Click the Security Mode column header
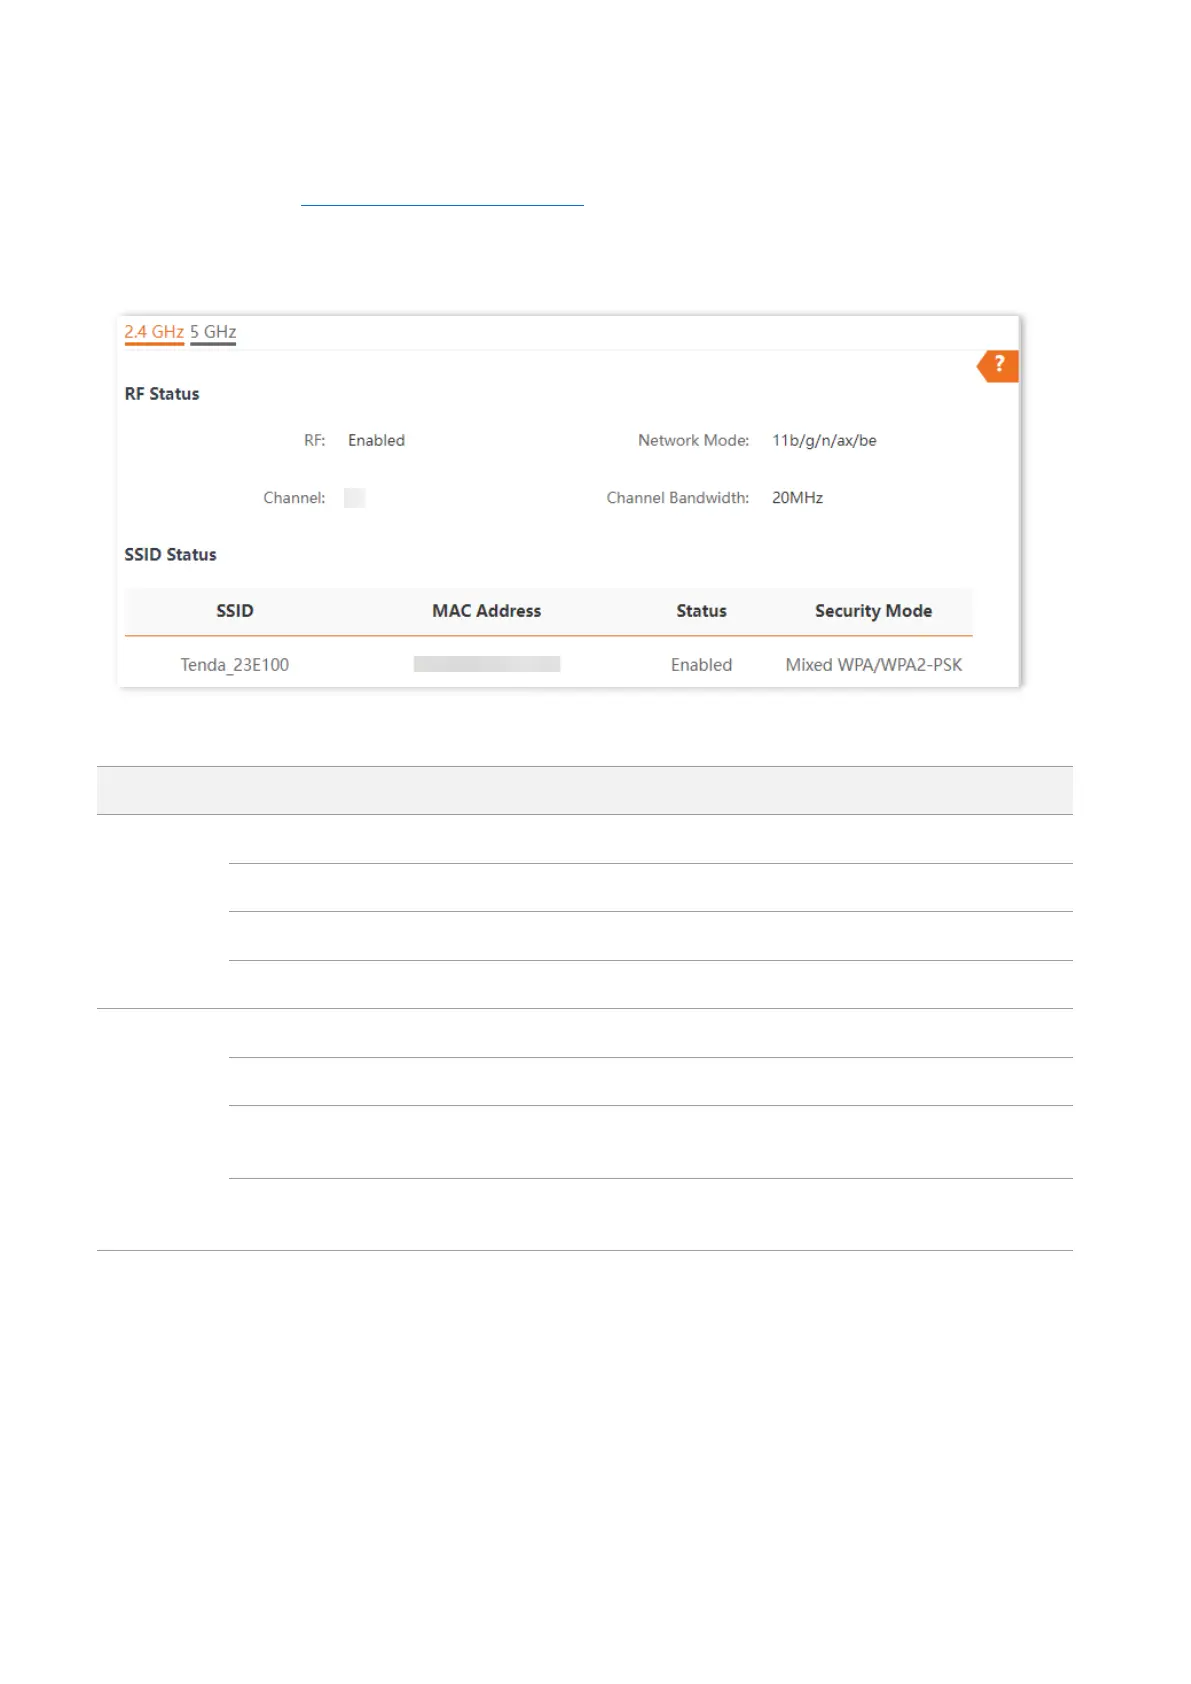This screenshot has height=1684, width=1191. point(873,611)
